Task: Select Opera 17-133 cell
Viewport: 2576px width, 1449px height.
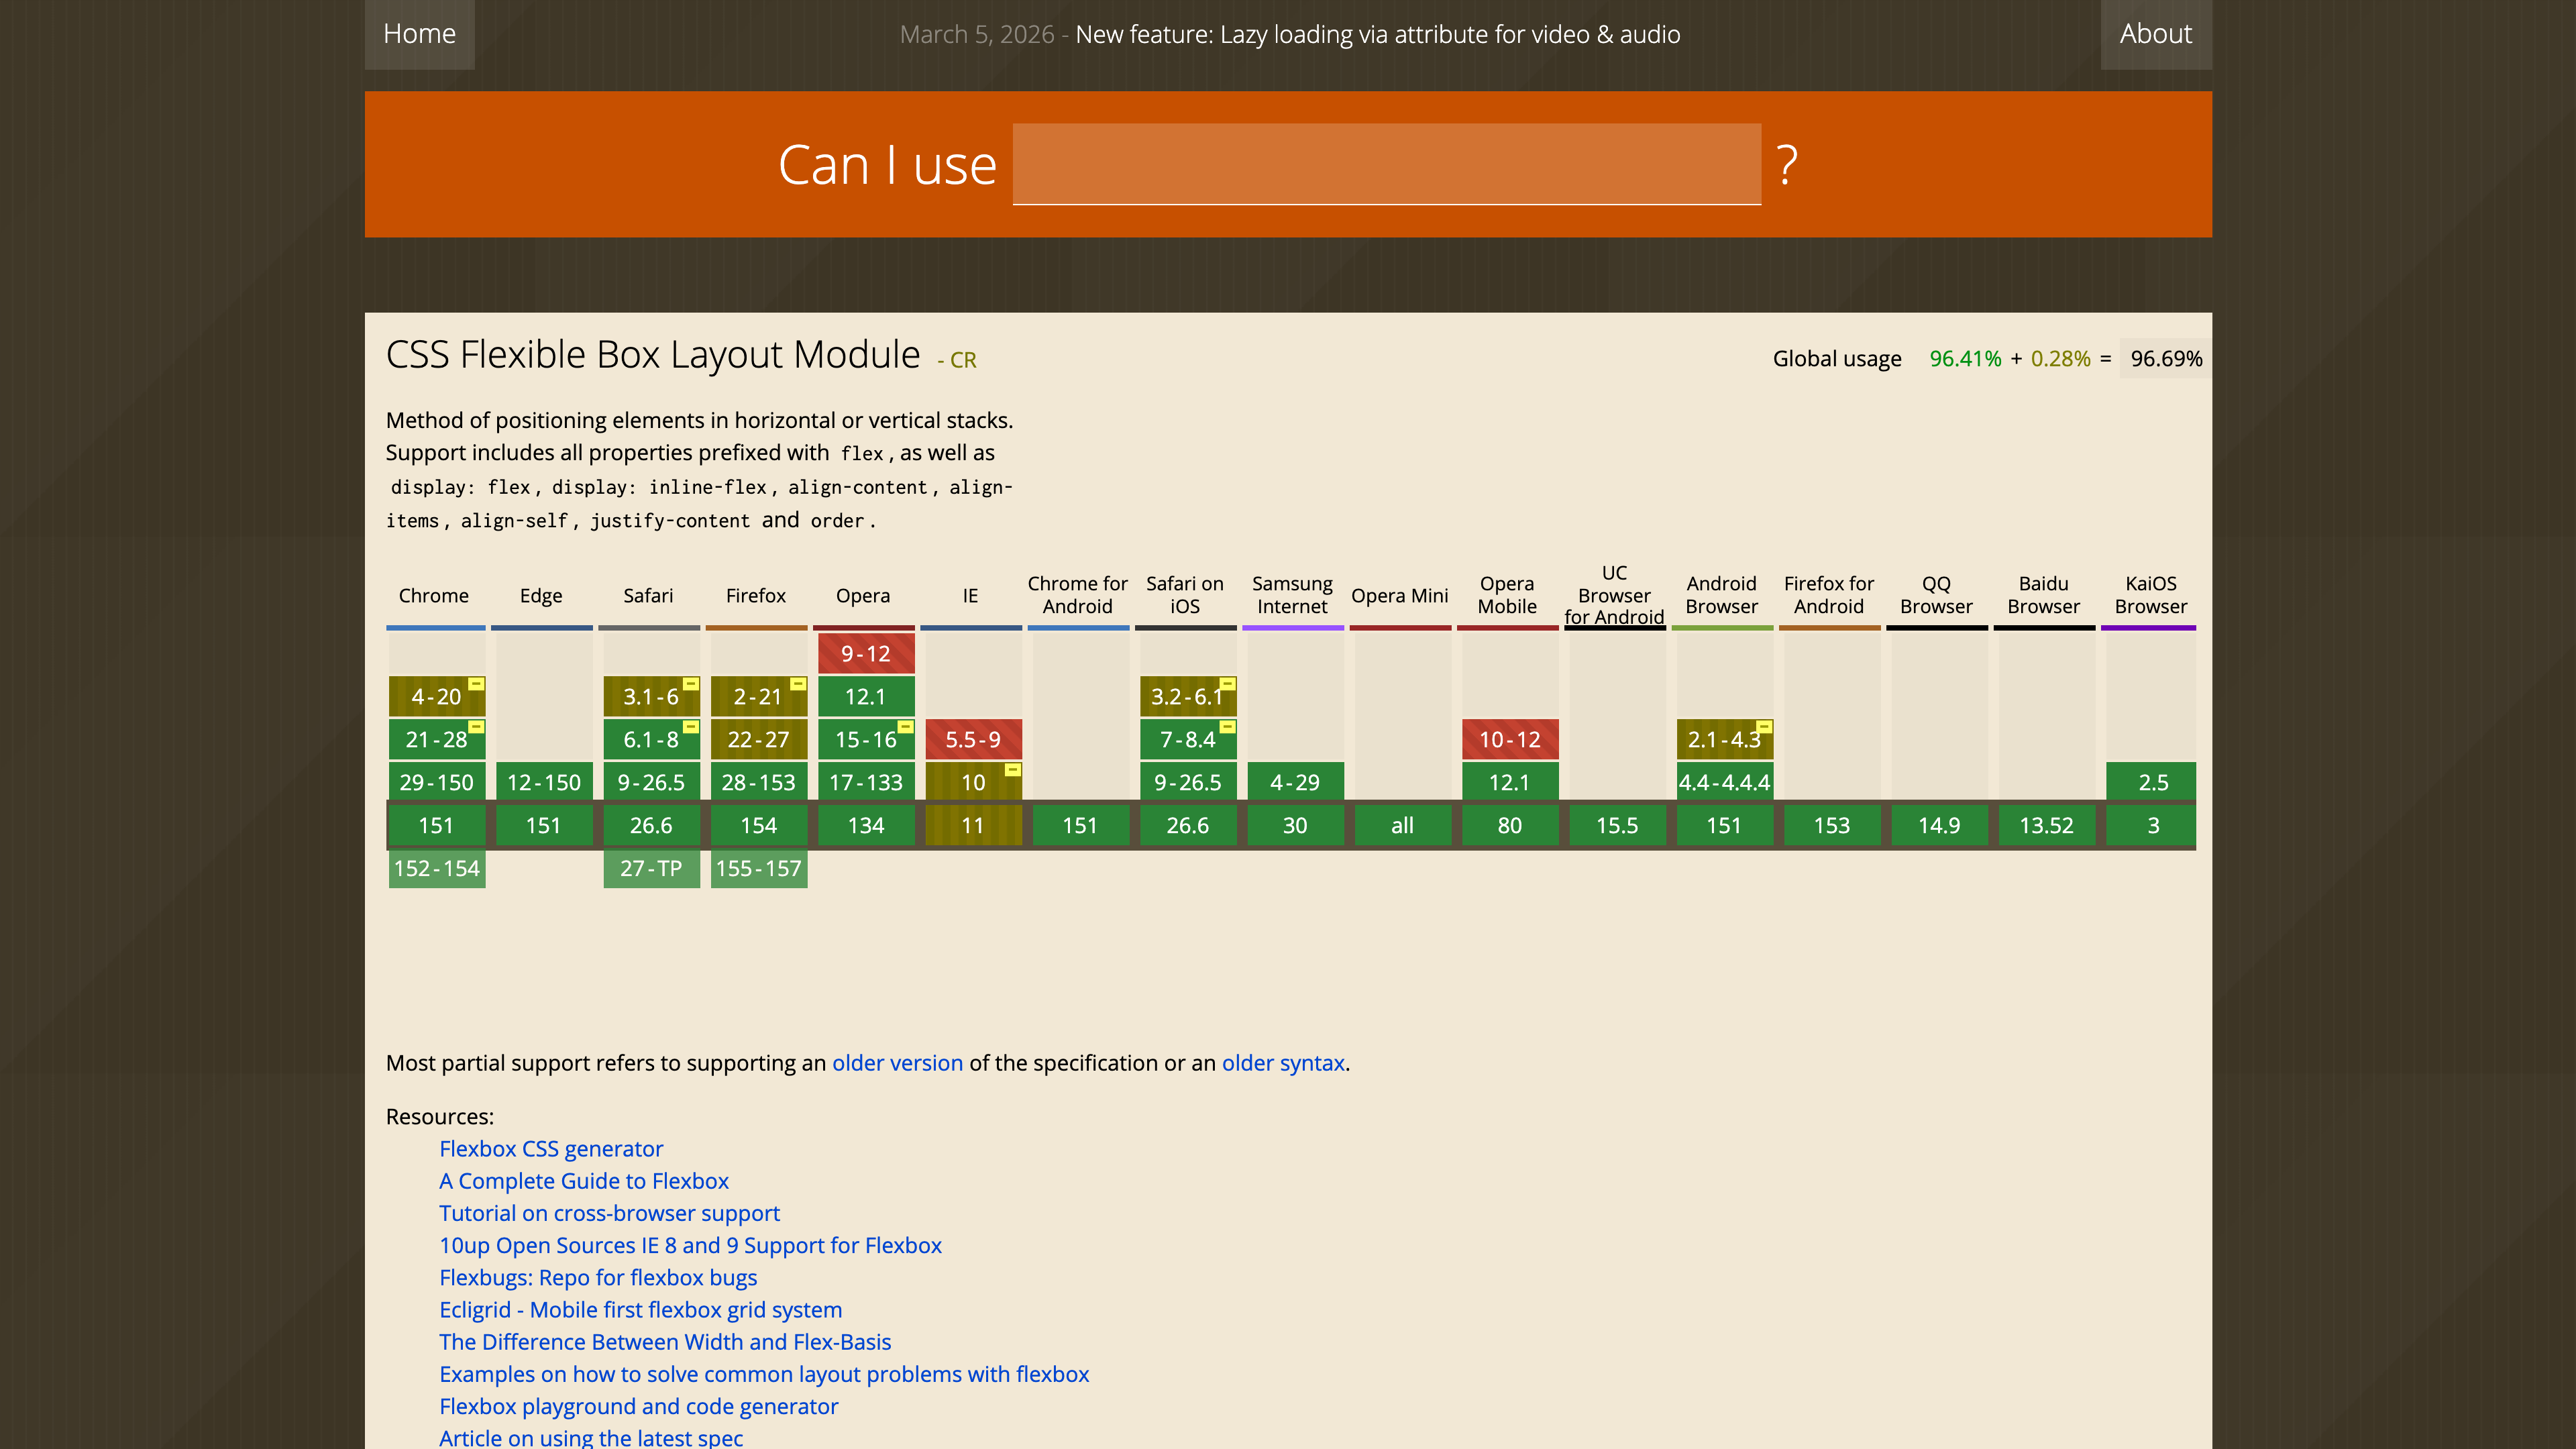Action: click(865, 783)
